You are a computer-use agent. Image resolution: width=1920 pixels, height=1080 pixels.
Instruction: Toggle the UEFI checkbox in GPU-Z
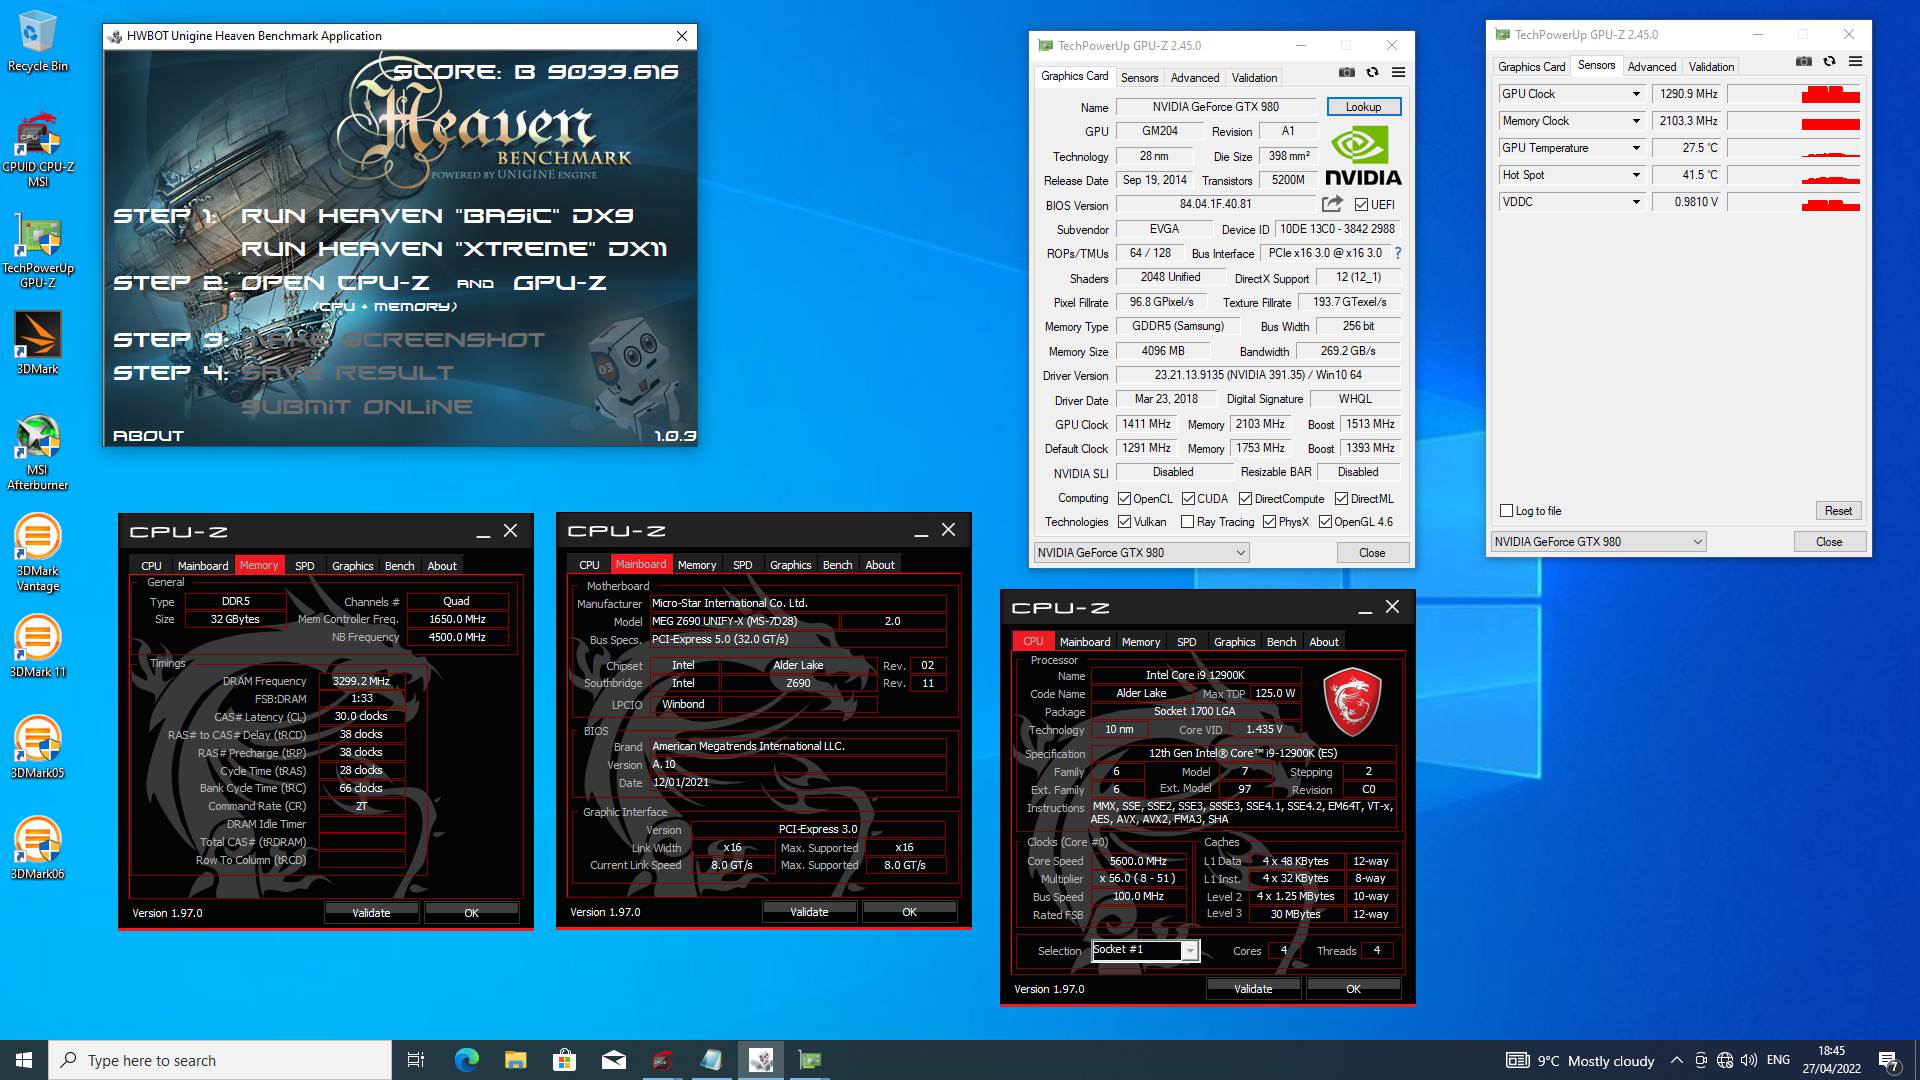click(1361, 205)
